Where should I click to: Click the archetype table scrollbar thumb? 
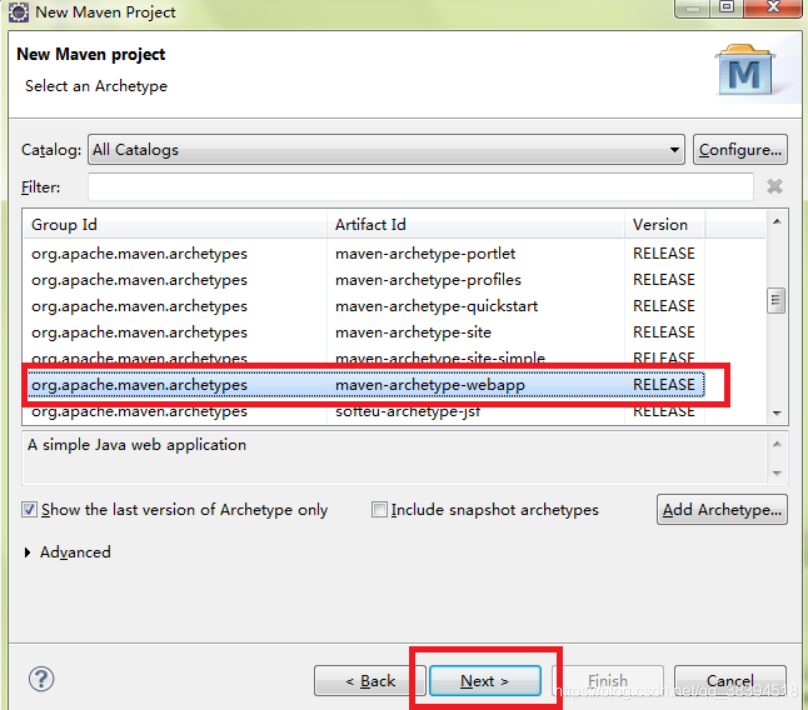776,300
